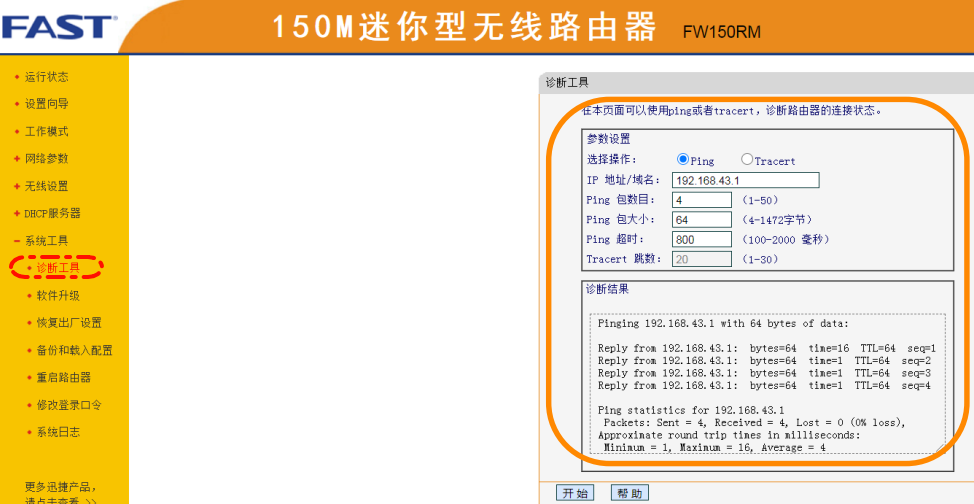Click the FAST logo

58,26
